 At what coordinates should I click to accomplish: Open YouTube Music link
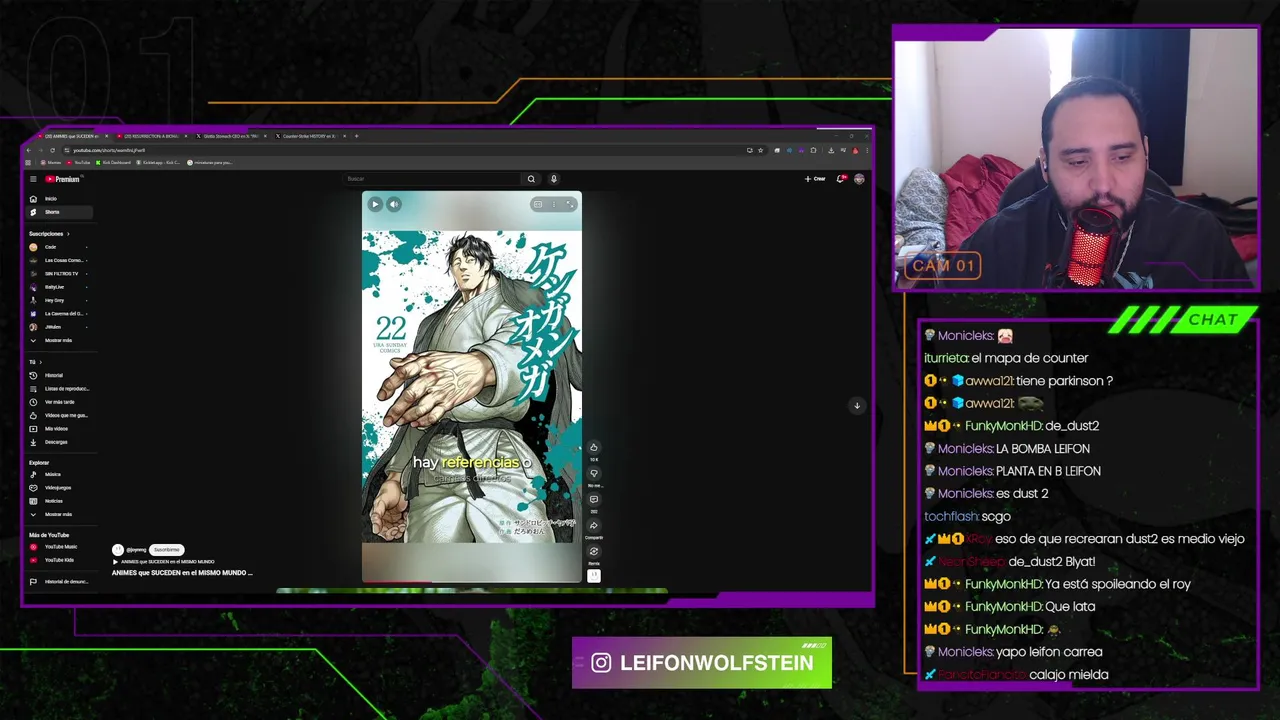point(59,547)
